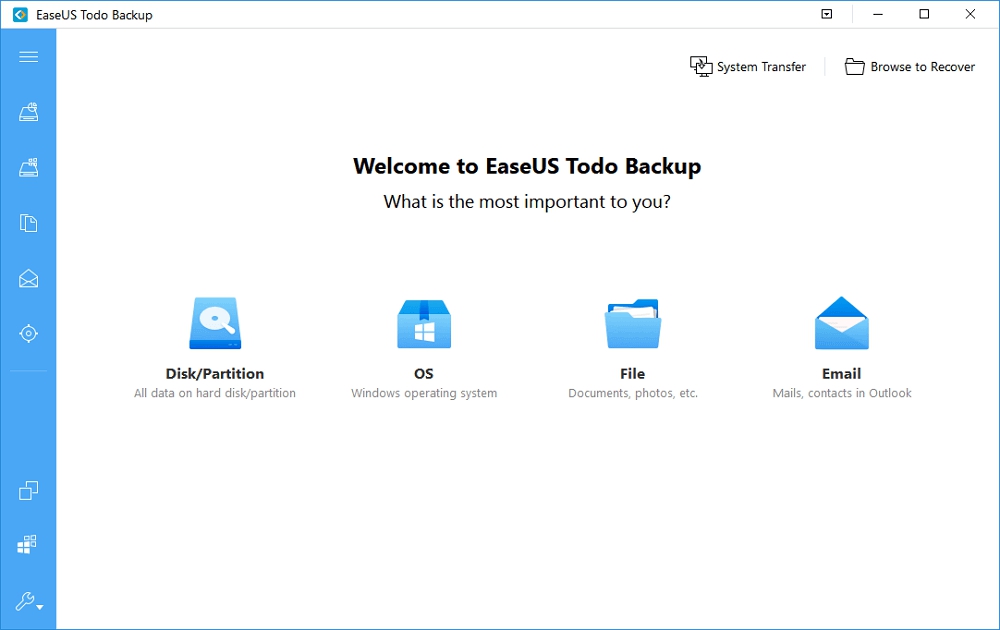Screen dimensions: 1000x630
Task: Open the System Transfer icon
Action: point(701,66)
